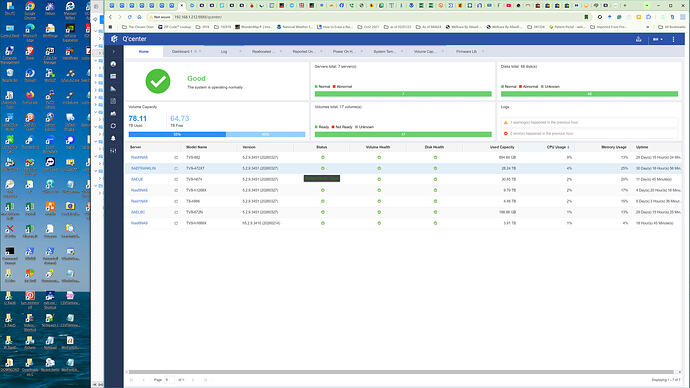Click the green Good status checkmark

pyautogui.click(x=158, y=81)
